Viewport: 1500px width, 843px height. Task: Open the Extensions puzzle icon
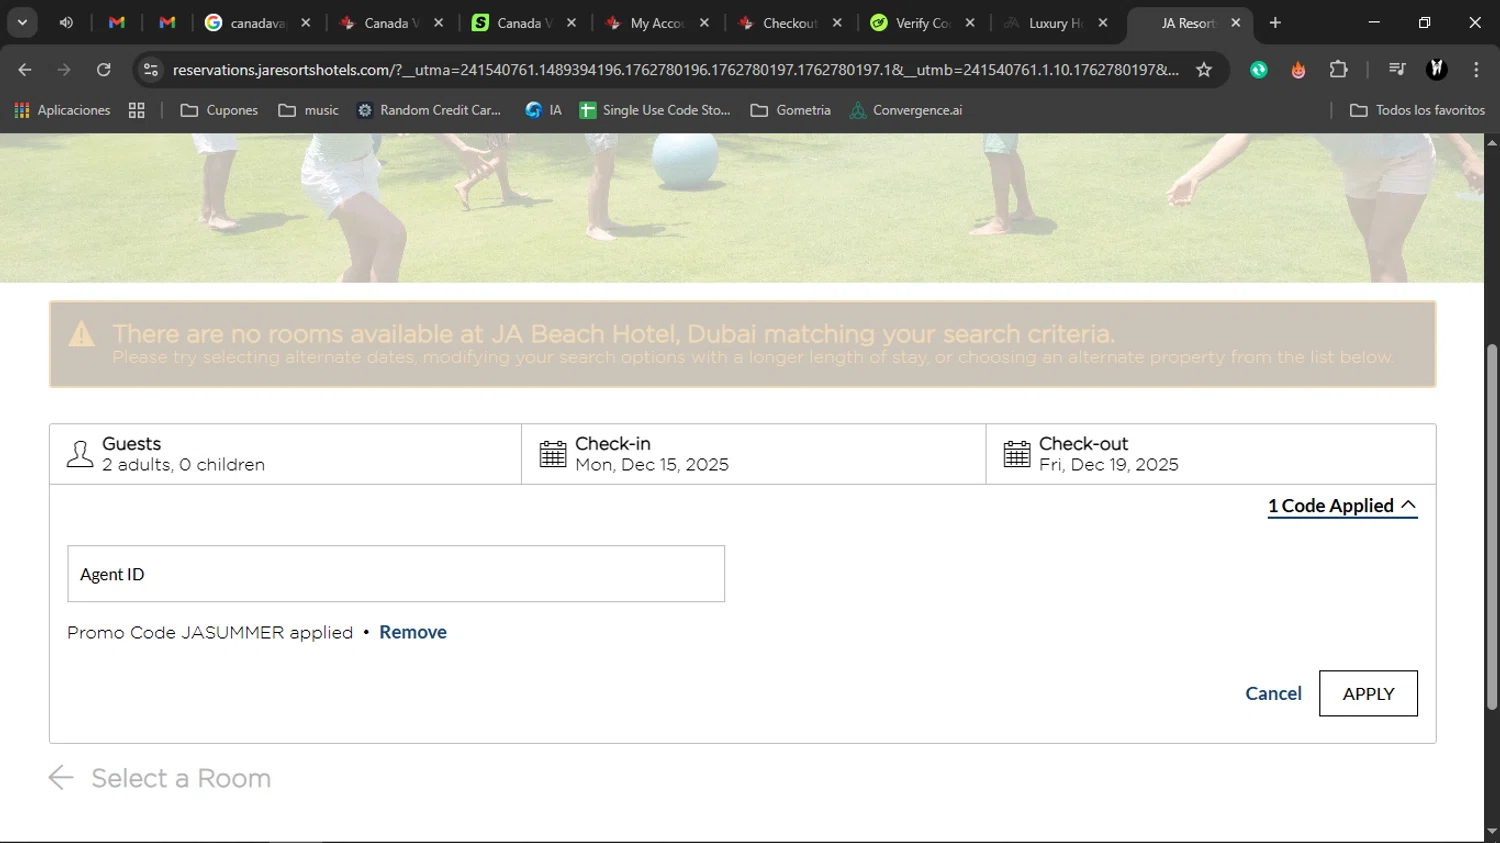point(1339,69)
